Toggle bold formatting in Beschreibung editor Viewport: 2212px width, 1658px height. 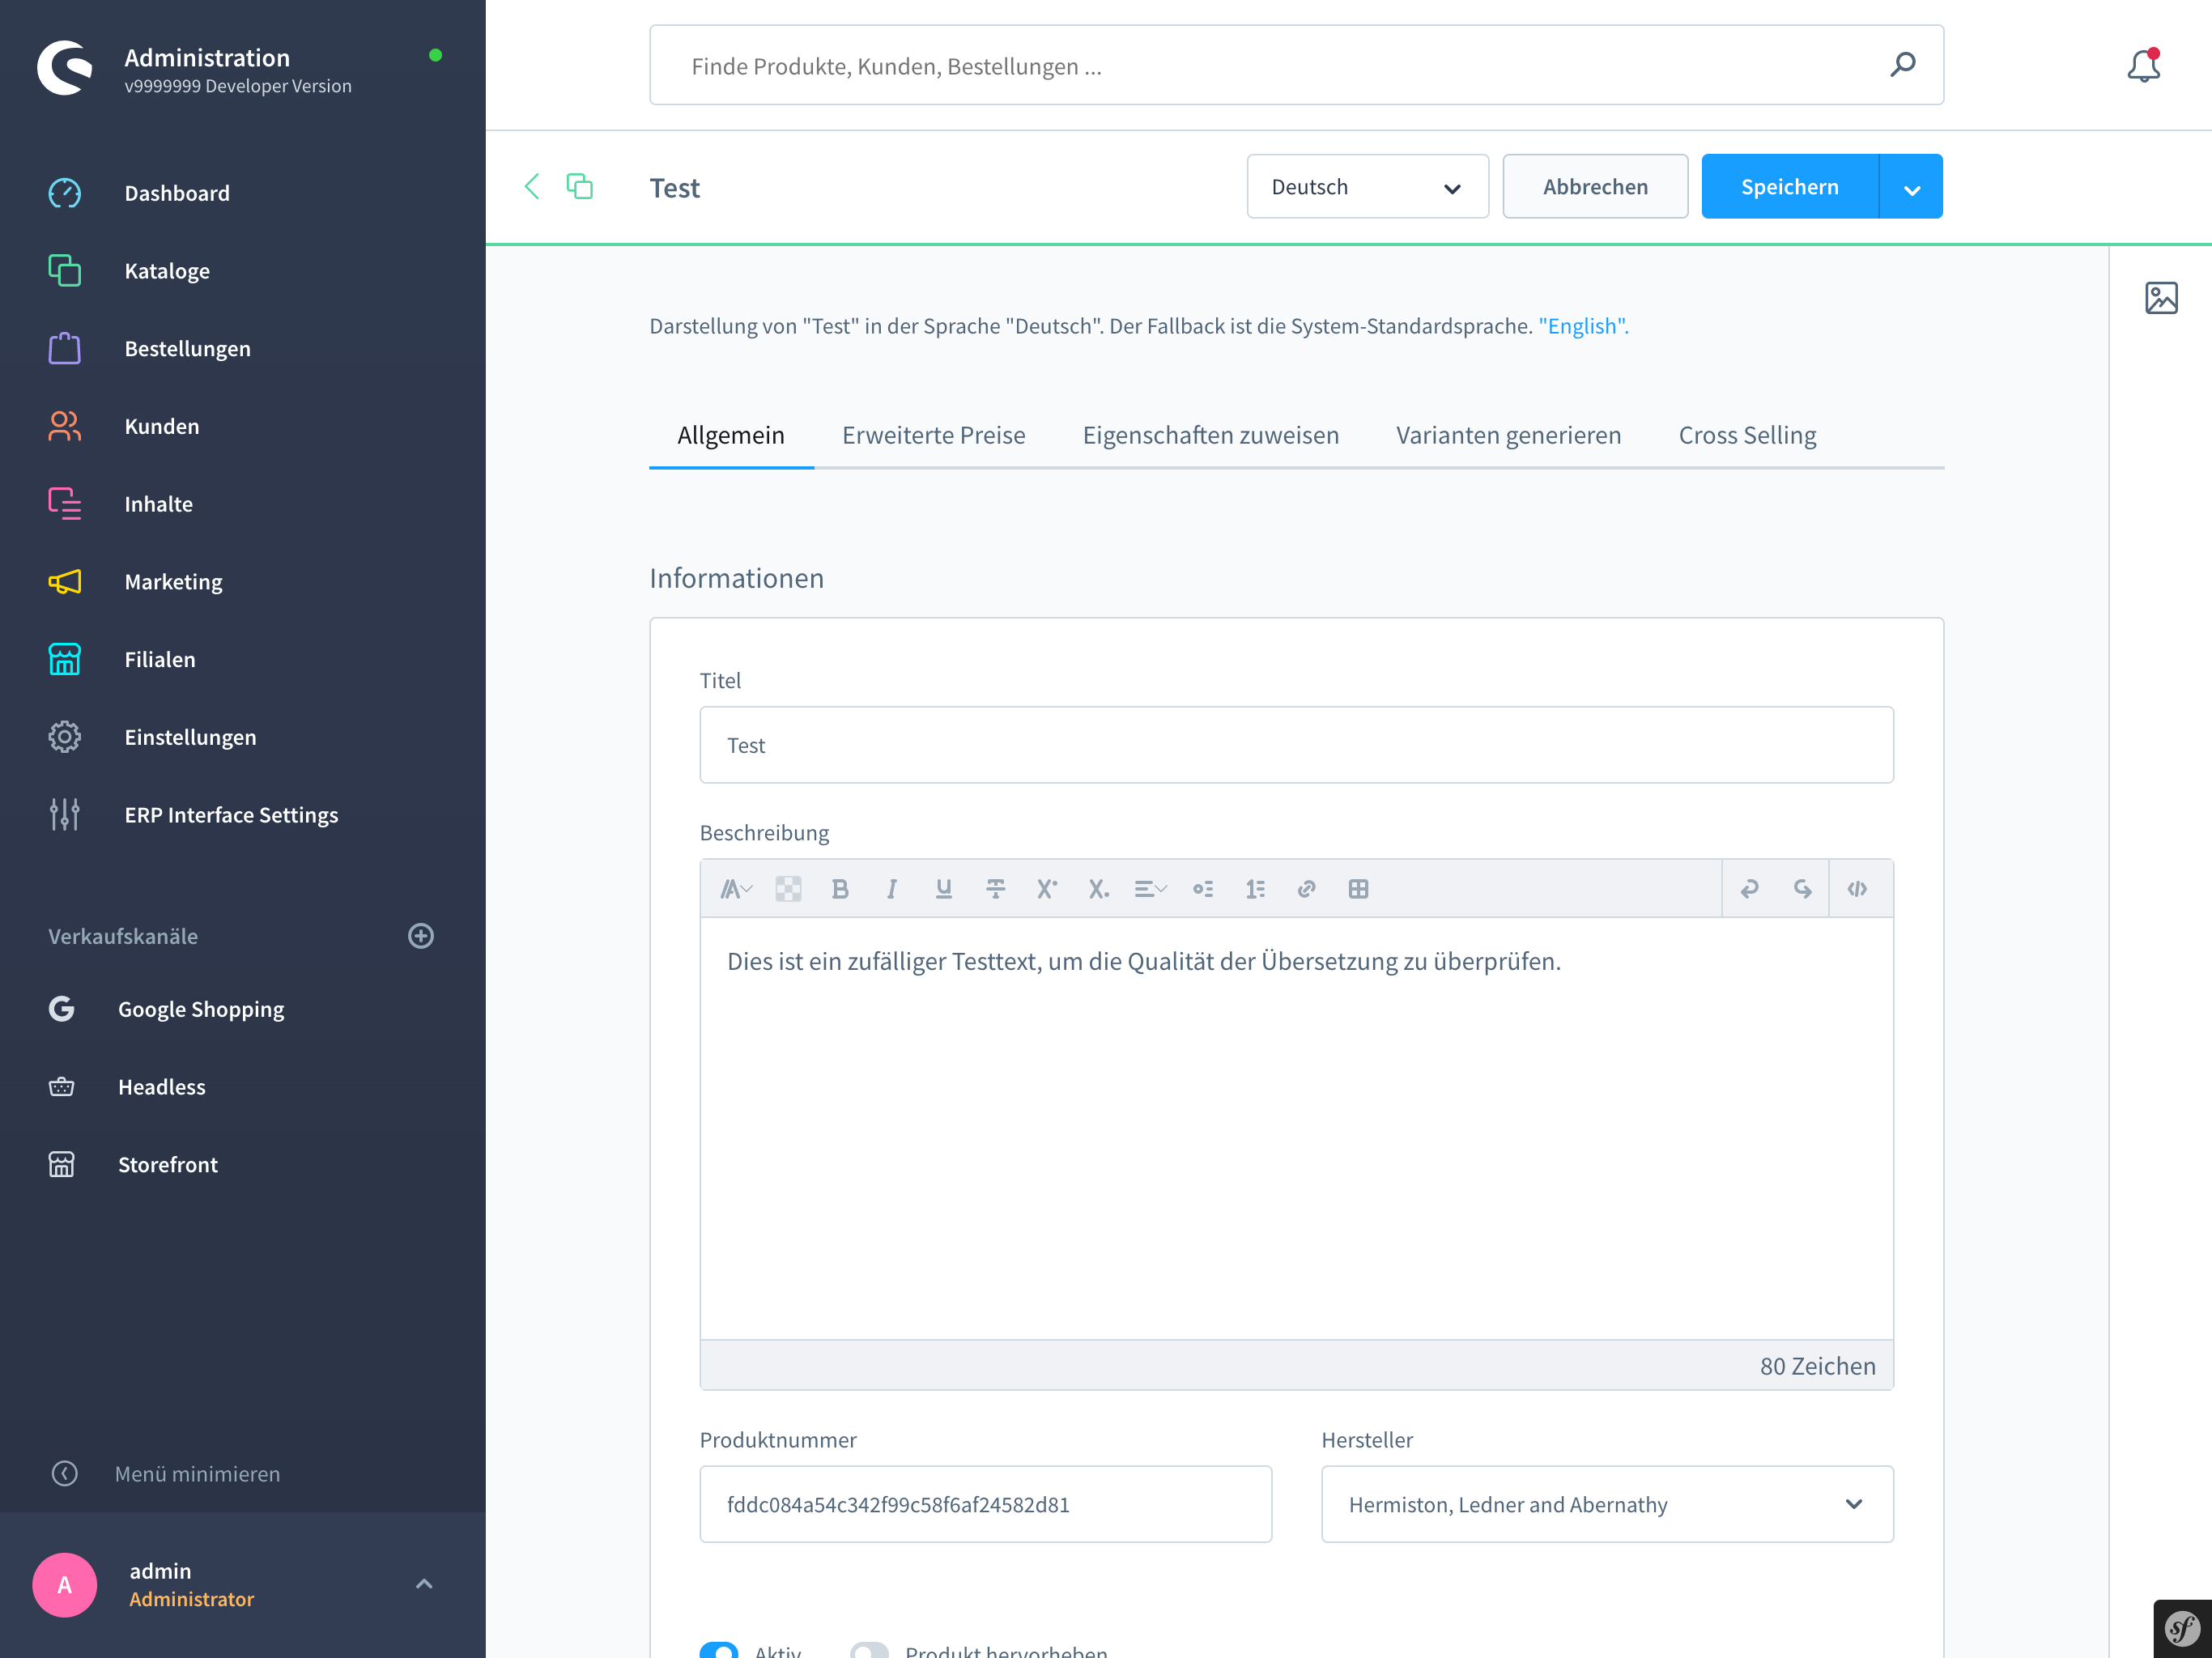(x=840, y=888)
